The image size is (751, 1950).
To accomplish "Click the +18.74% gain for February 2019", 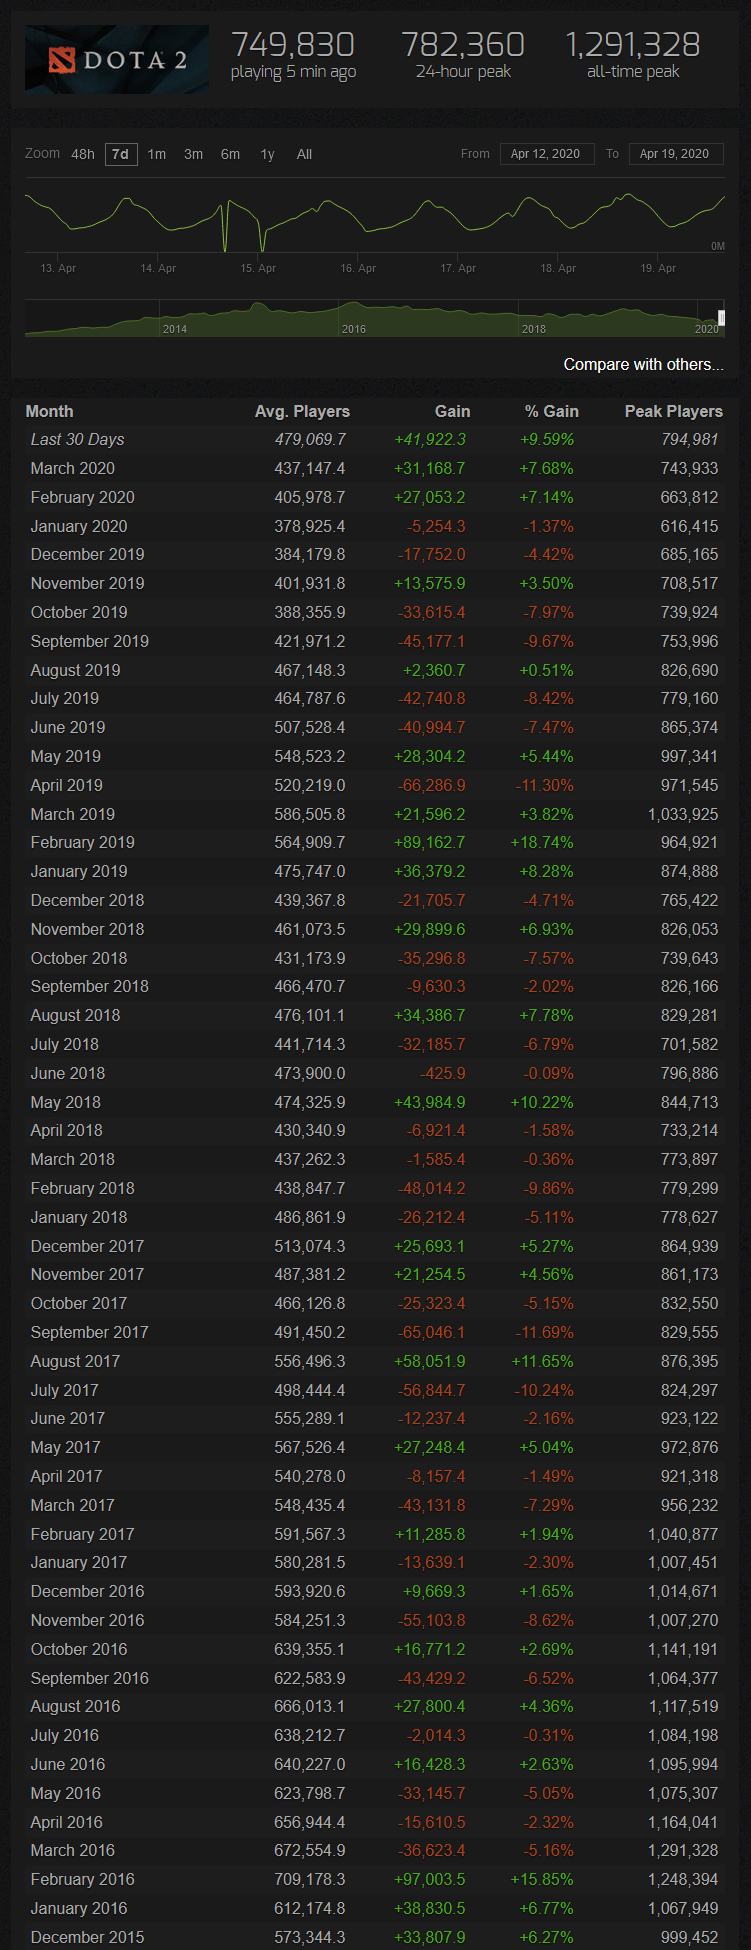I will click(542, 842).
